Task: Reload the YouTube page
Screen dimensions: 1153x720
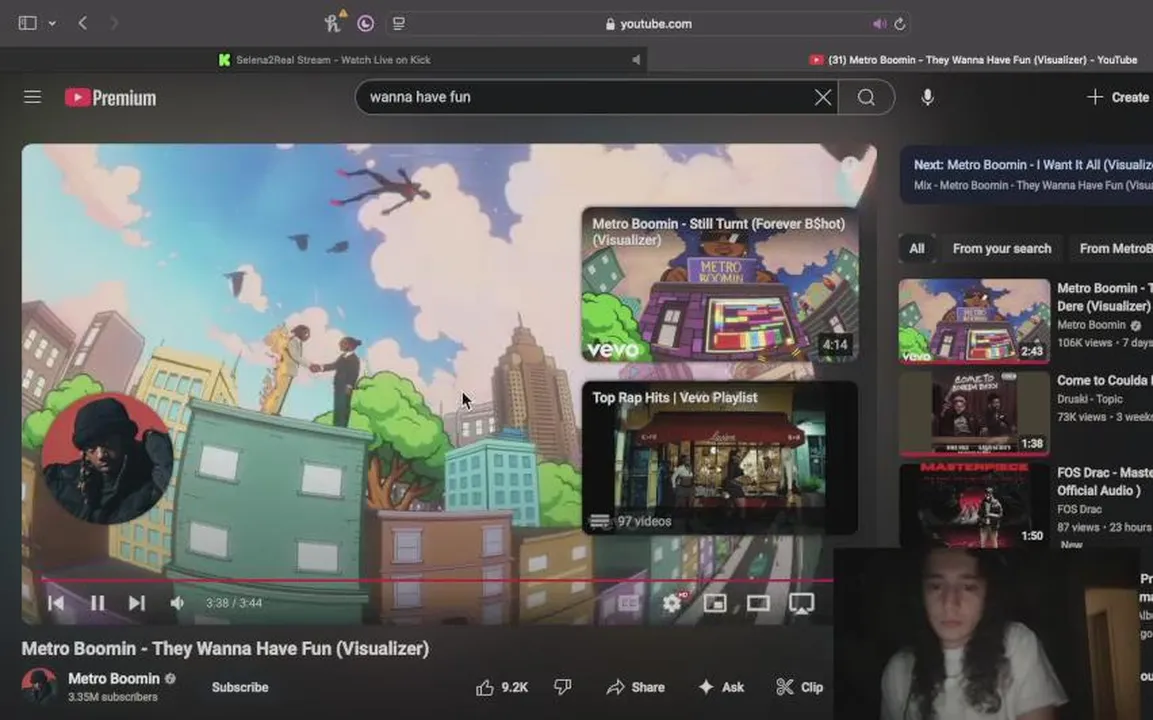Action: (899, 24)
